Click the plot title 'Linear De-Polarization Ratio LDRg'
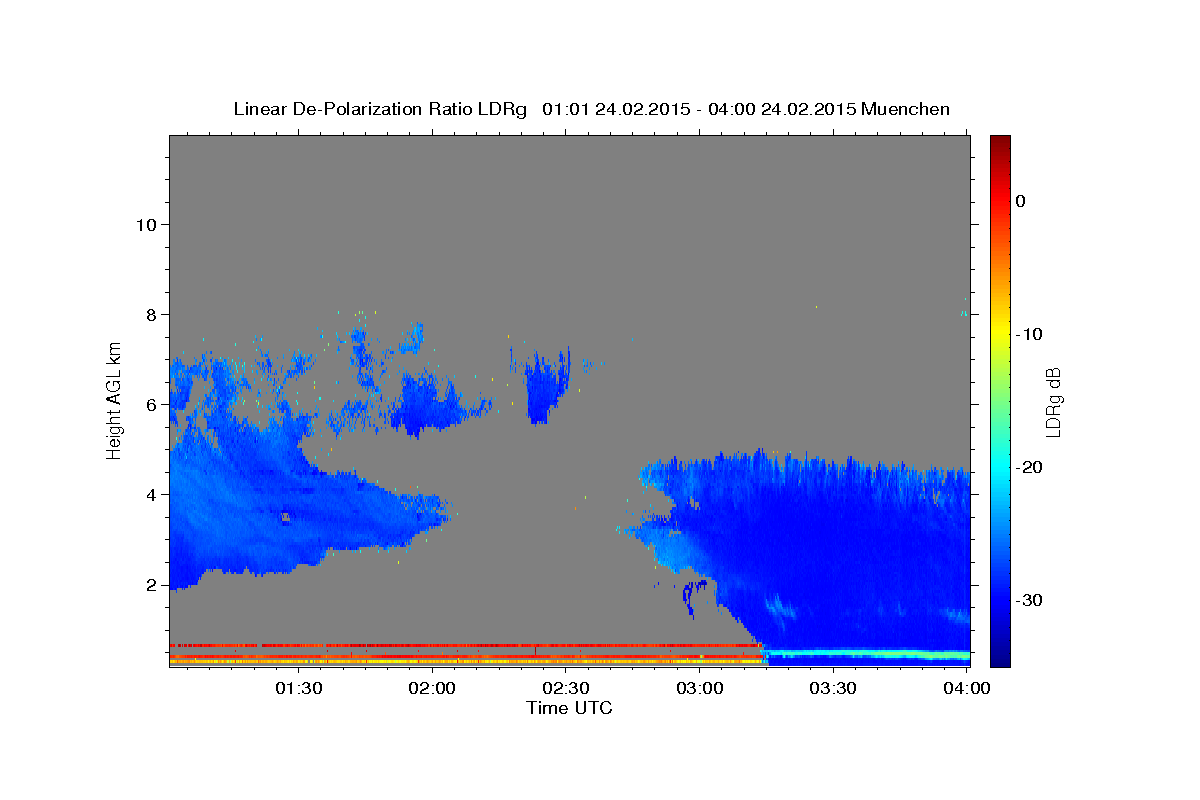Viewport: 1200px width, 800px height. tap(380, 109)
